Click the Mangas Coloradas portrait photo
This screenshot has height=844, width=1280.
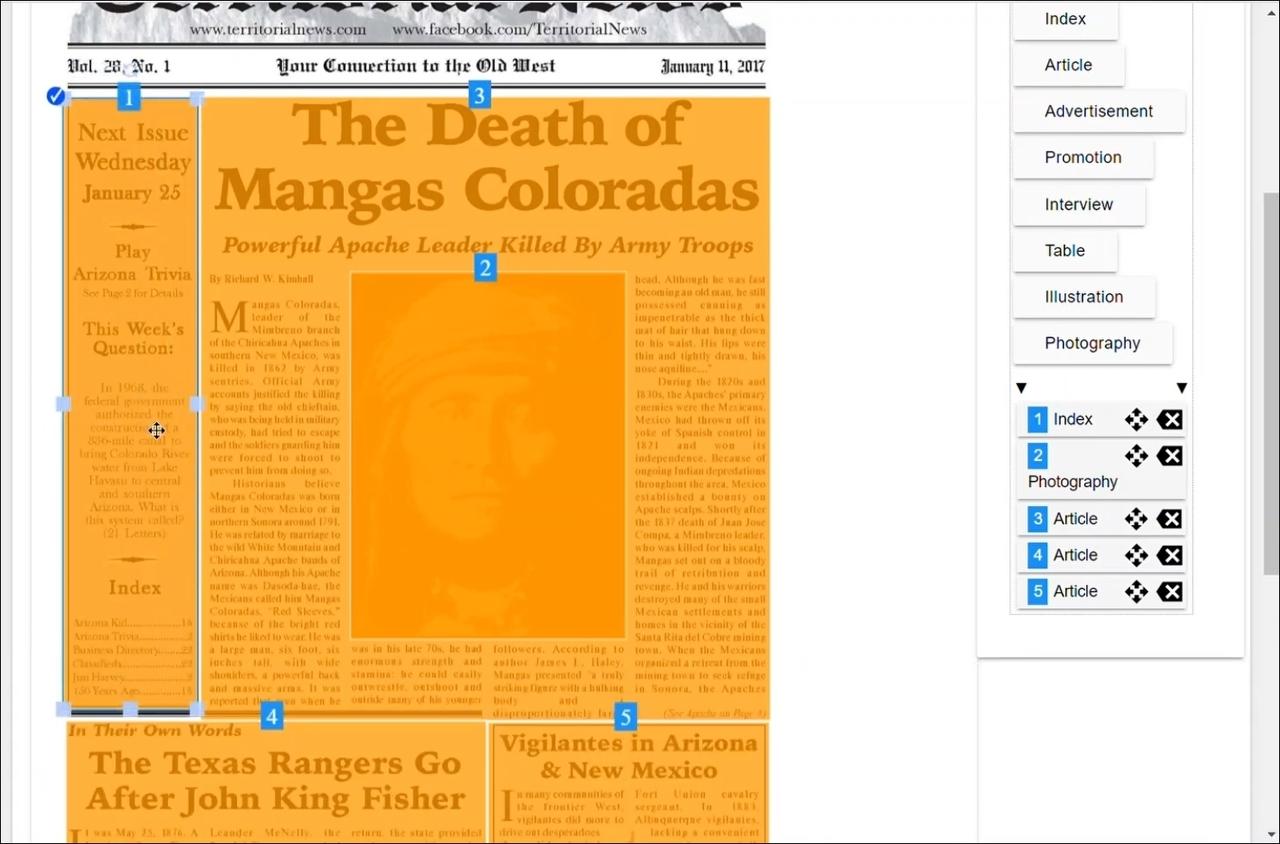[x=488, y=455]
